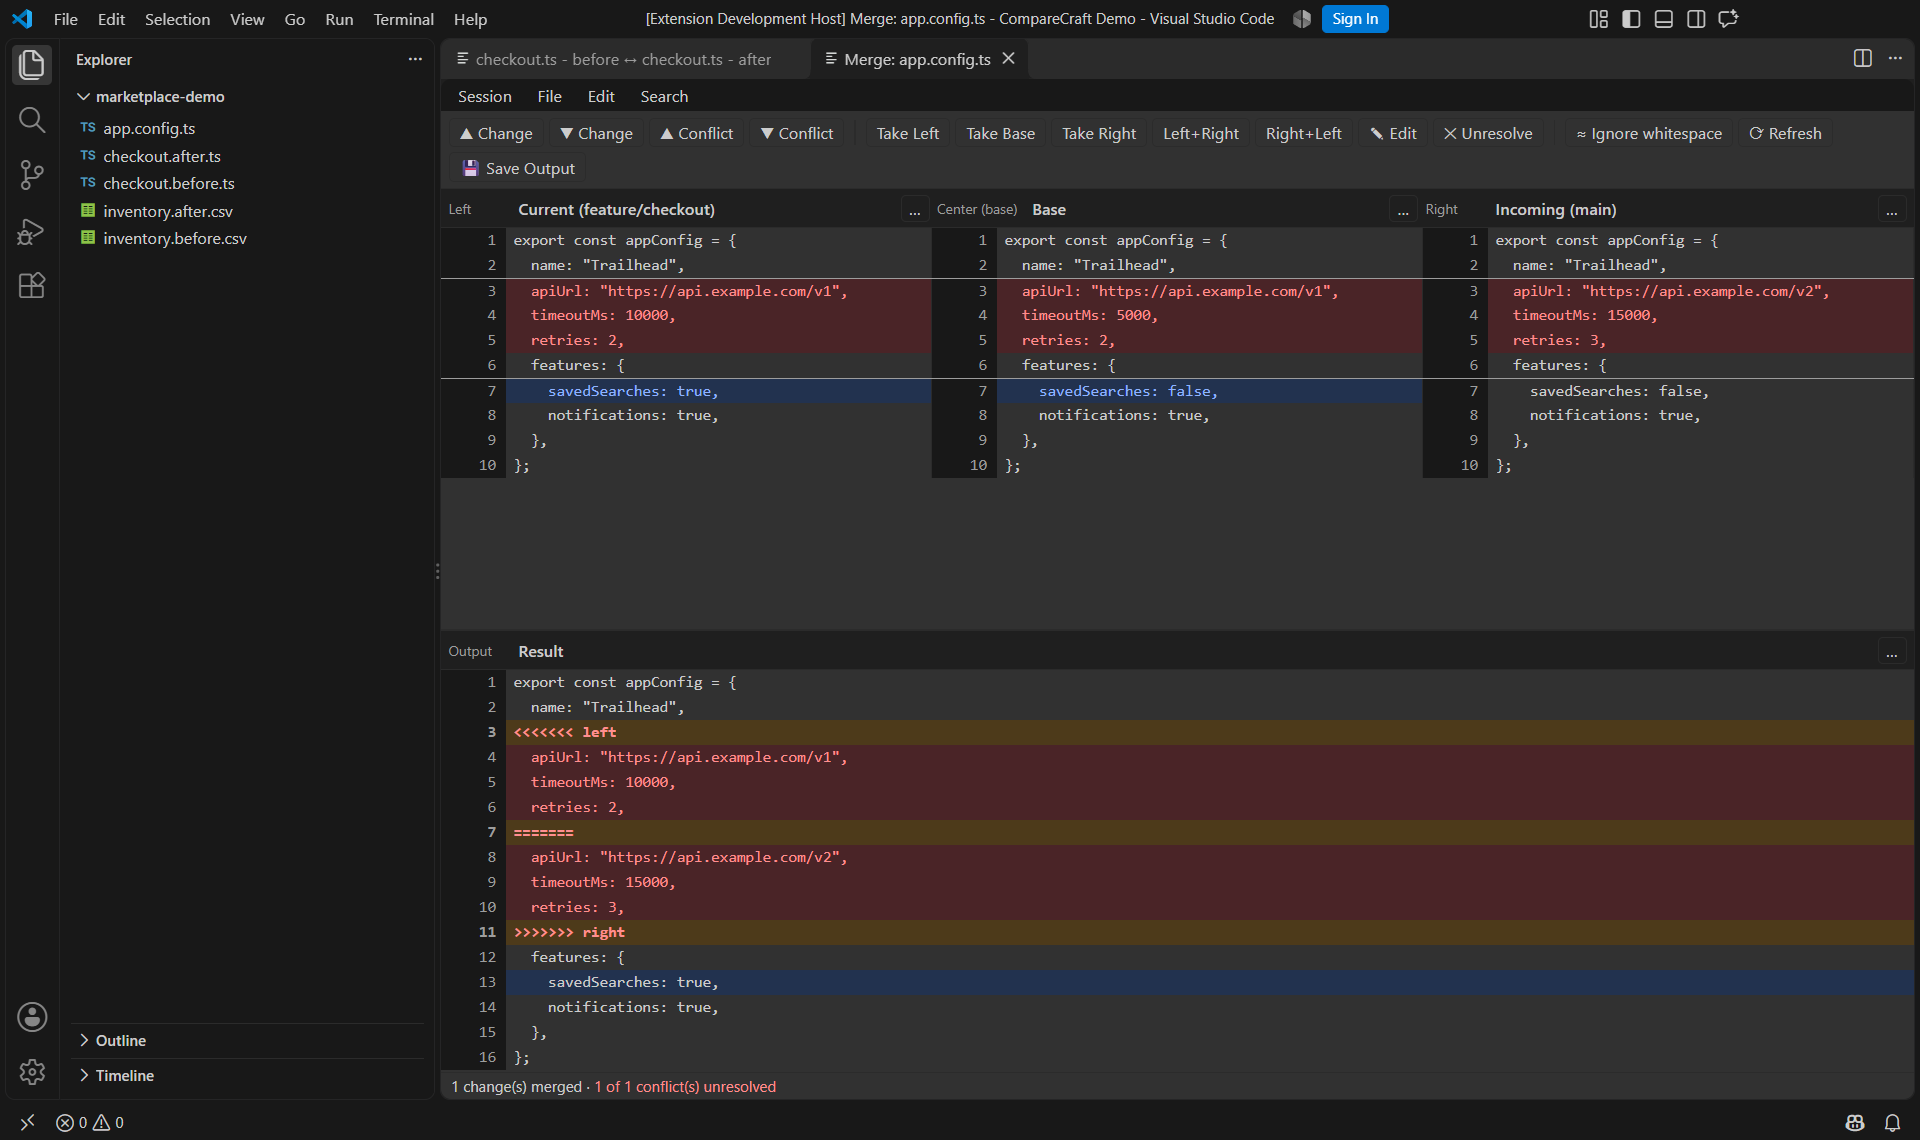Close the Merge: app.config.ts tab

click(1008, 59)
